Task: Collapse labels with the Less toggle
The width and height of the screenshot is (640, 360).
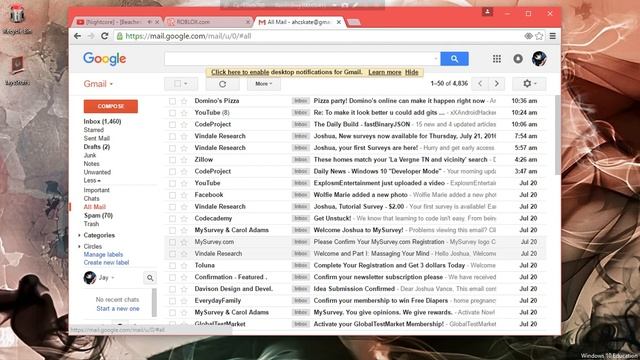Action: pos(92,180)
